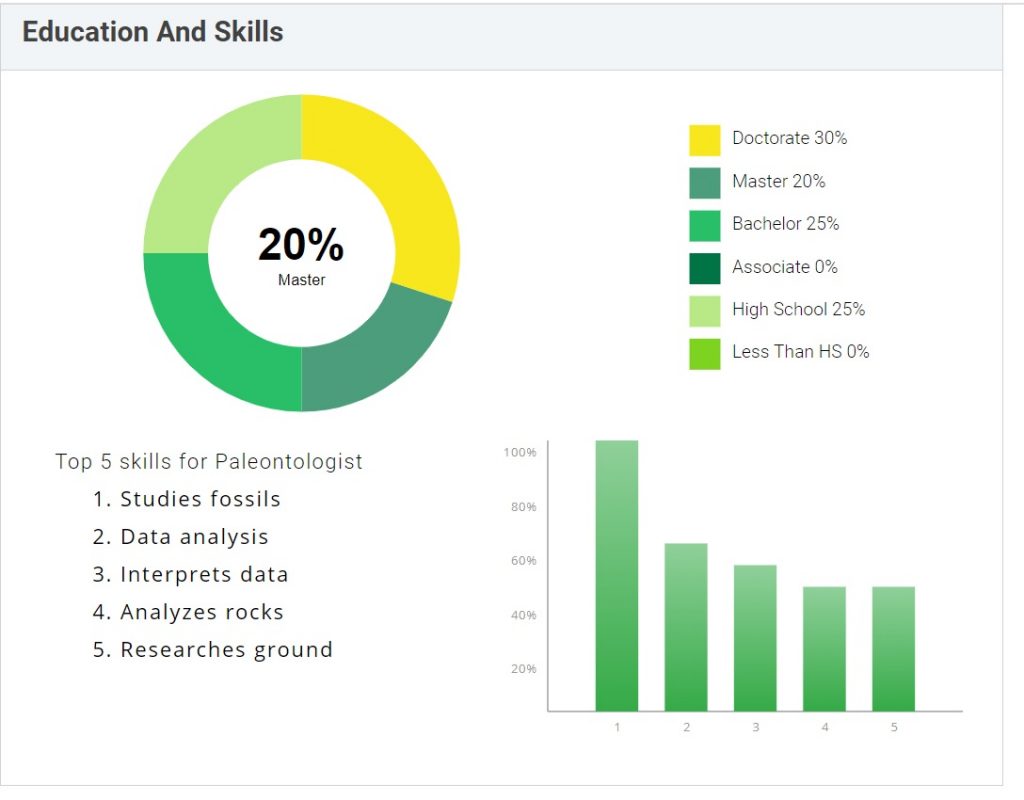The width and height of the screenshot is (1024, 800).
Task: Select the 'Less Than HS 0%' legend label
Action: [801, 351]
